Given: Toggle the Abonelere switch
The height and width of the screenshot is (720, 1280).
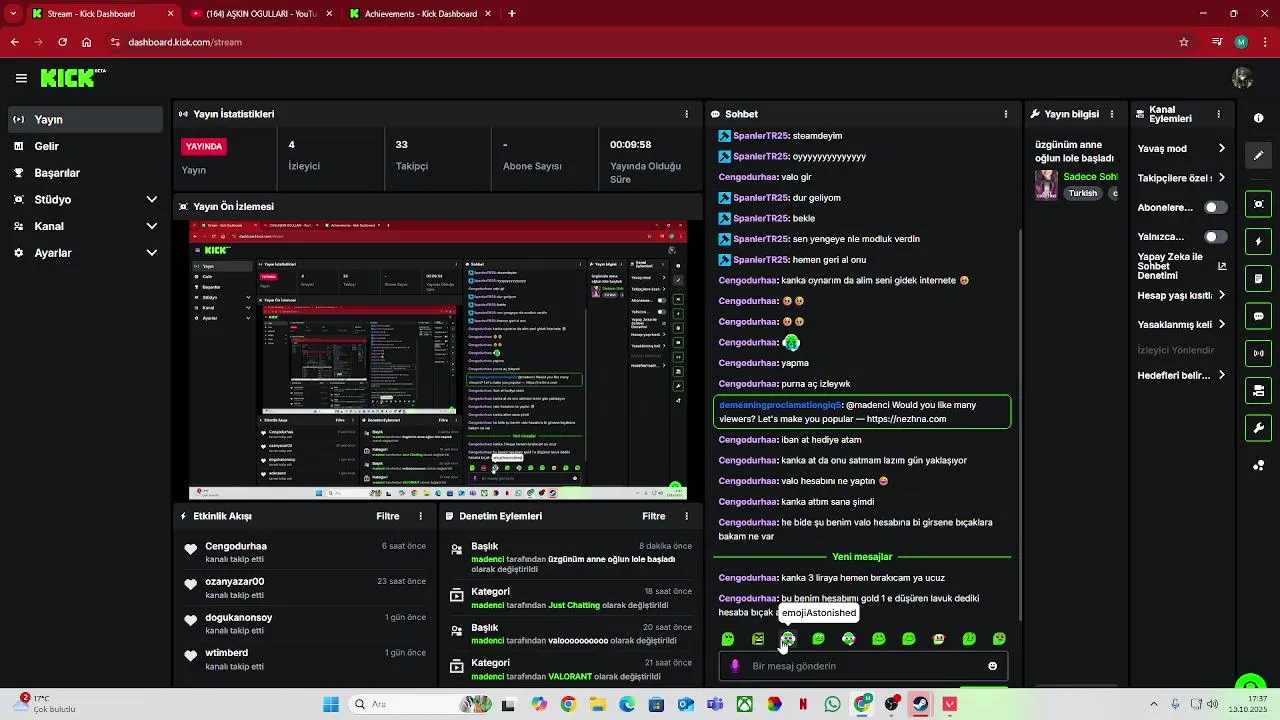Looking at the screenshot, I should pyautogui.click(x=1215, y=208).
